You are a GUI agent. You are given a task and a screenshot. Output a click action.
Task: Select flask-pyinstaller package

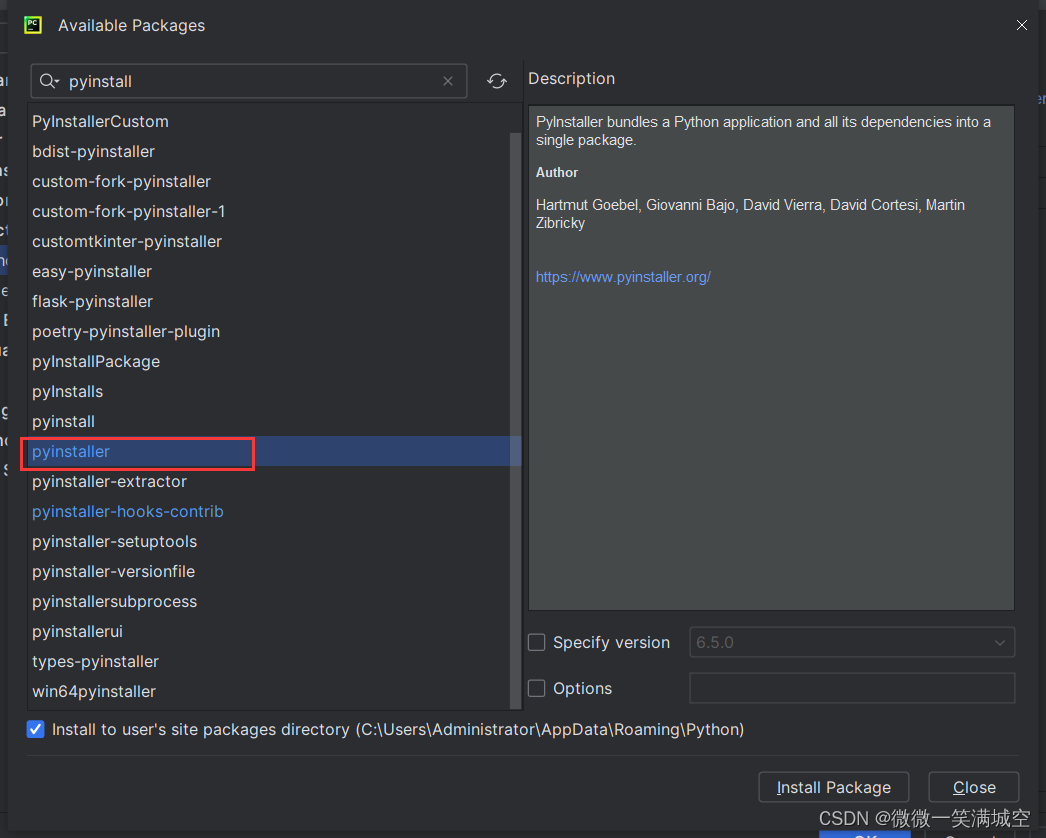tap(274, 302)
